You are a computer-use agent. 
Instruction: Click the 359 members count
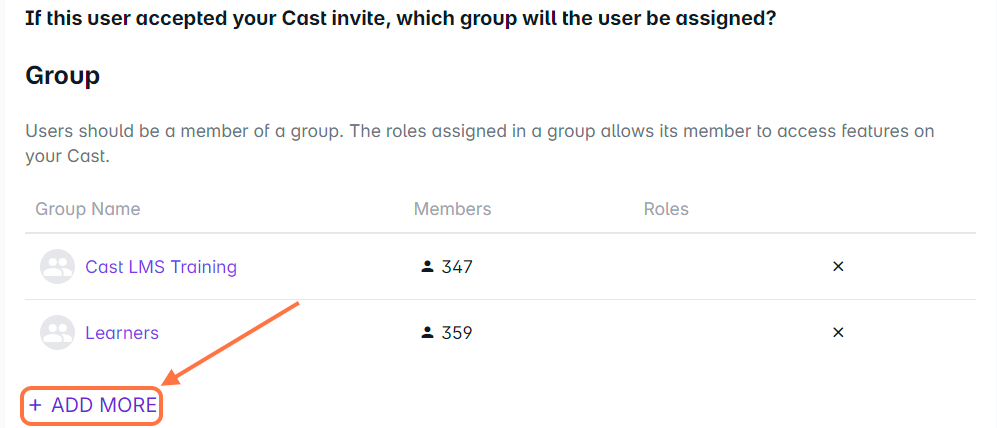coord(457,333)
